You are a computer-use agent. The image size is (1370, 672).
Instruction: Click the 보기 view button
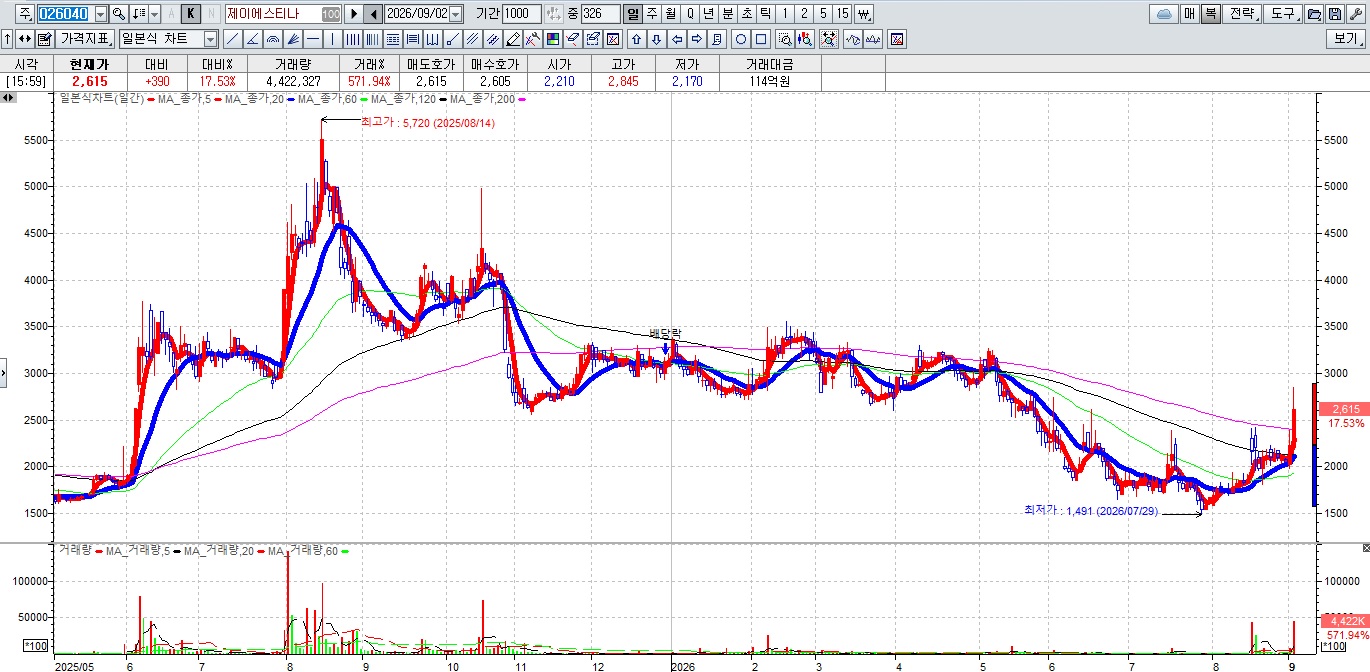tap(1345, 39)
